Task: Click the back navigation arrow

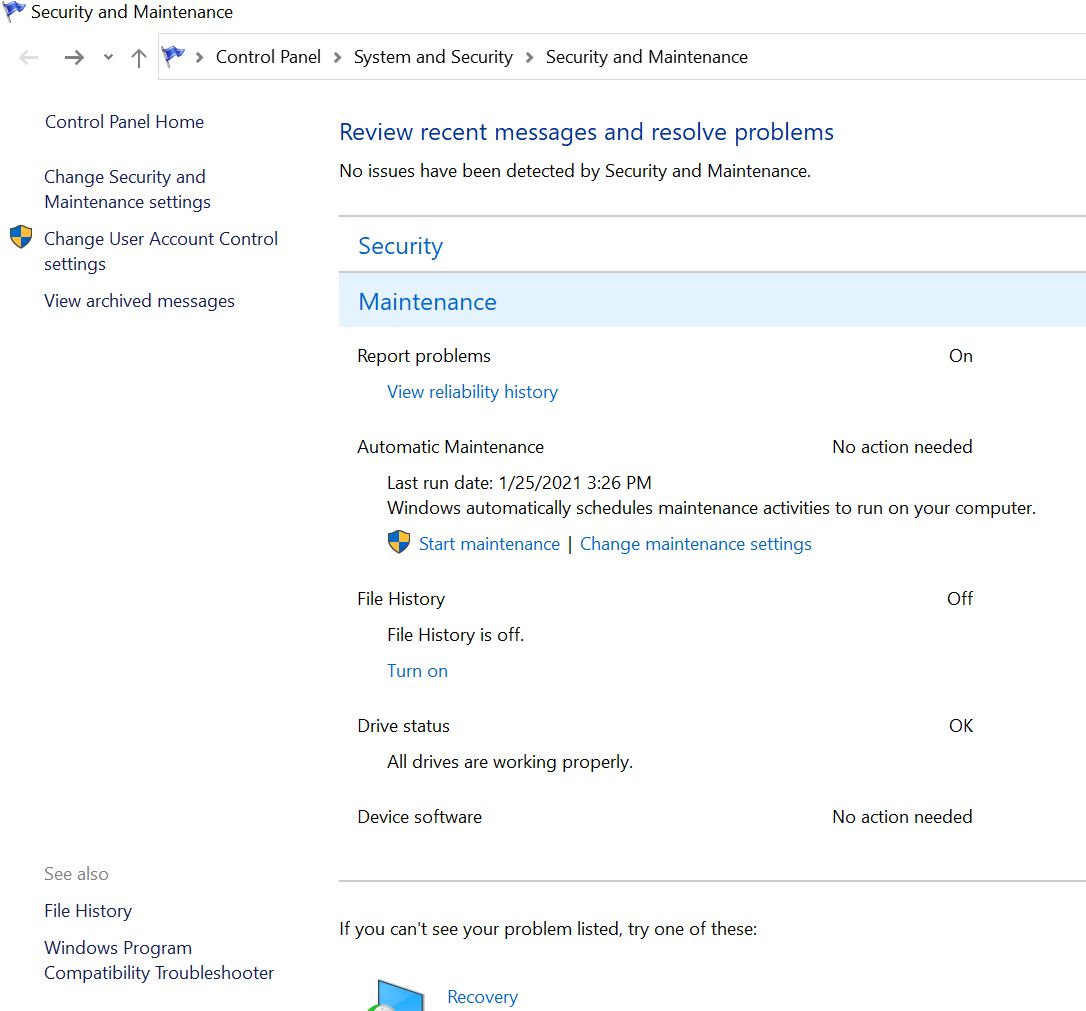Action: [28, 57]
